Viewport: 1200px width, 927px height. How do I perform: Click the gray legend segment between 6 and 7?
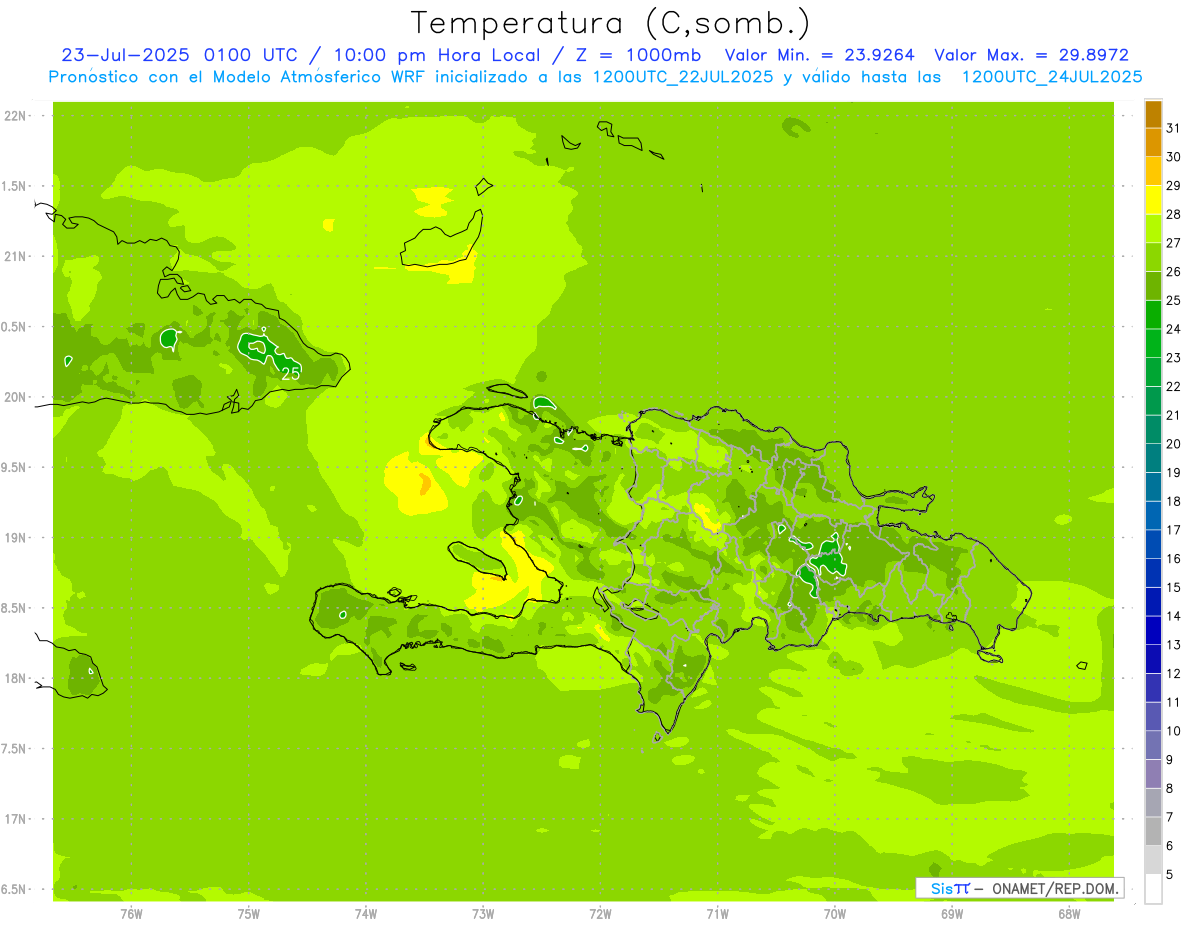point(1153,831)
